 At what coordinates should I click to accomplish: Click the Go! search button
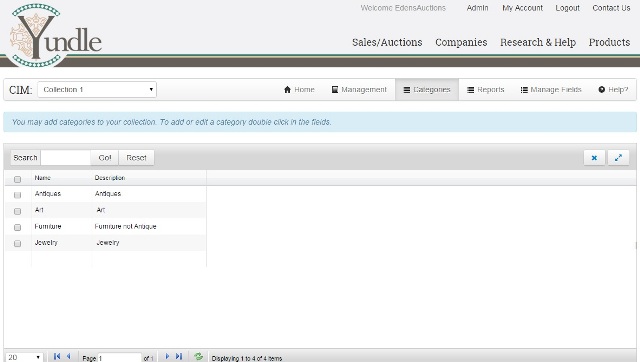click(104, 158)
